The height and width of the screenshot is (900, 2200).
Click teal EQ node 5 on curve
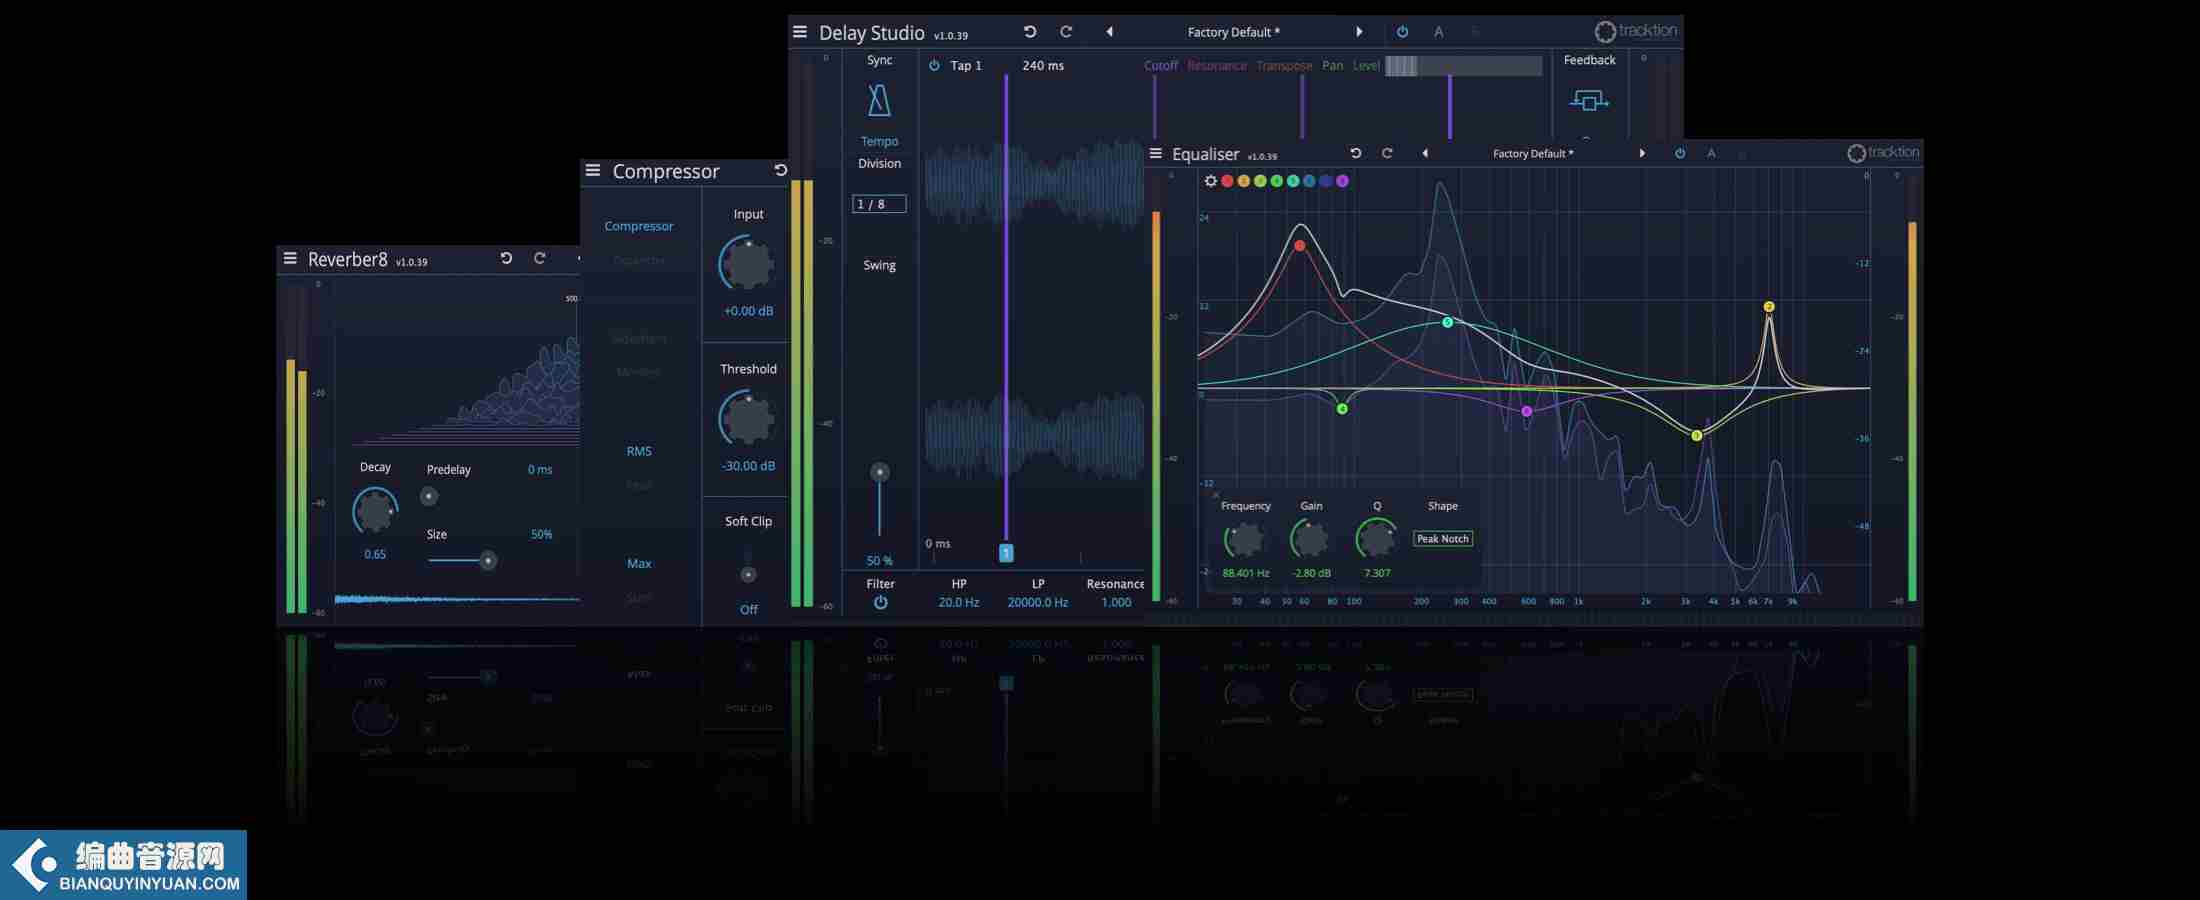1447,322
